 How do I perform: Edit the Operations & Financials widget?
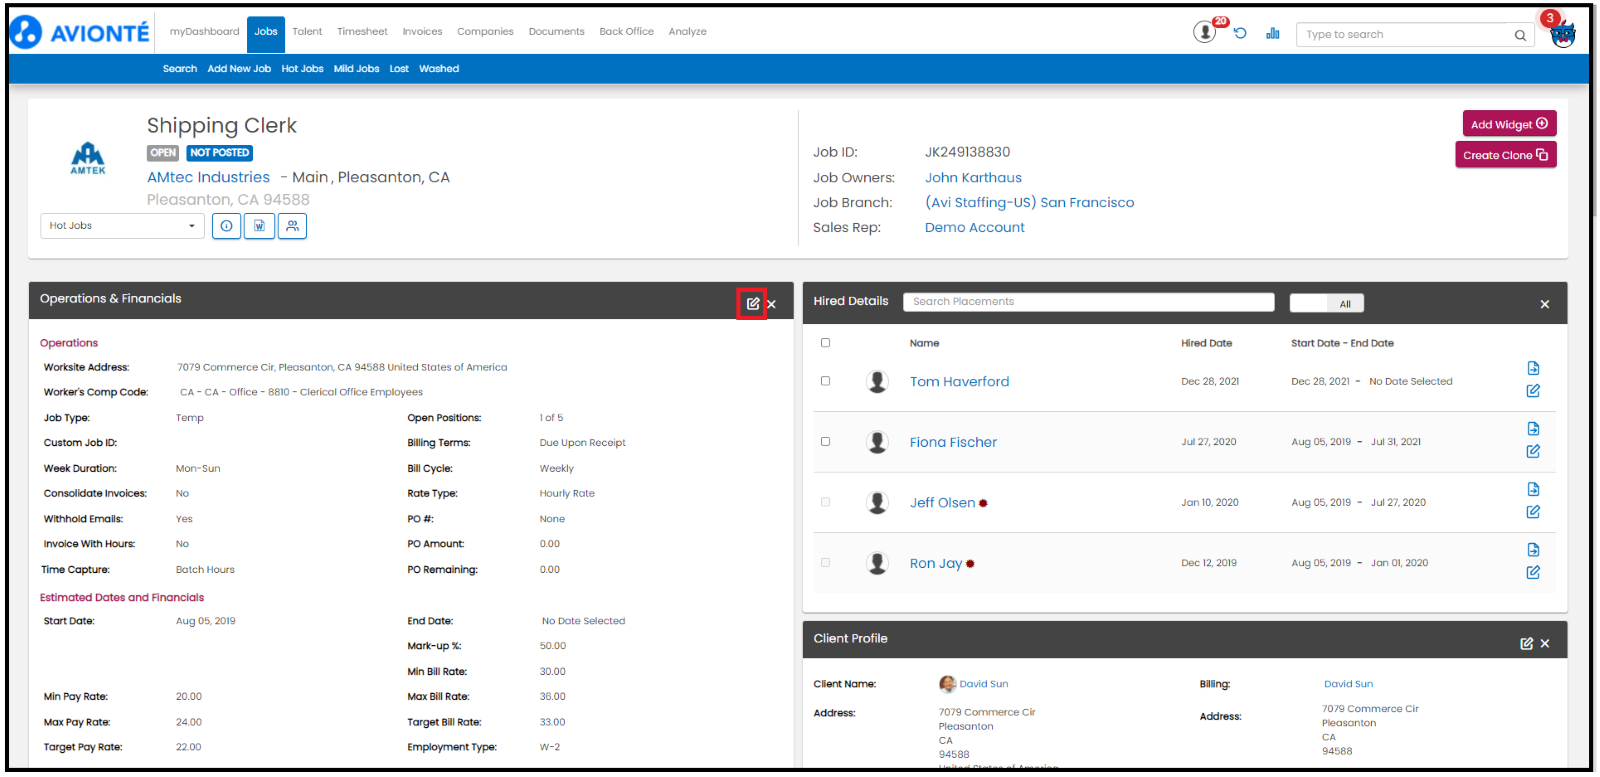[x=752, y=304]
